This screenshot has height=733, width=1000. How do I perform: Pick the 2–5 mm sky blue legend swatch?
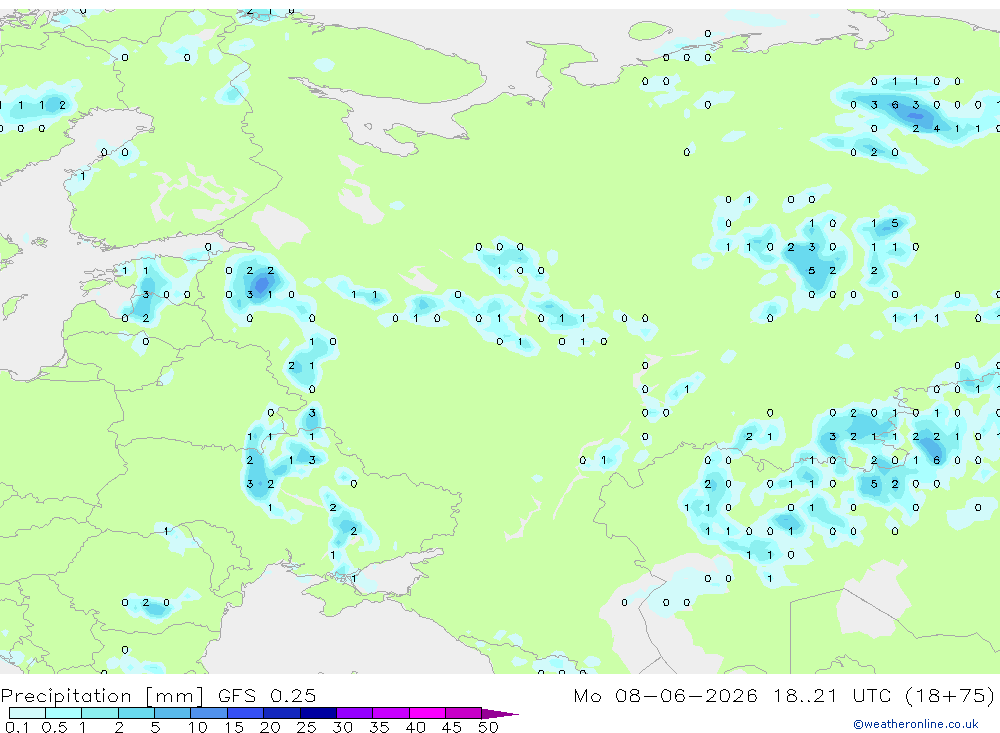pyautogui.click(x=136, y=713)
